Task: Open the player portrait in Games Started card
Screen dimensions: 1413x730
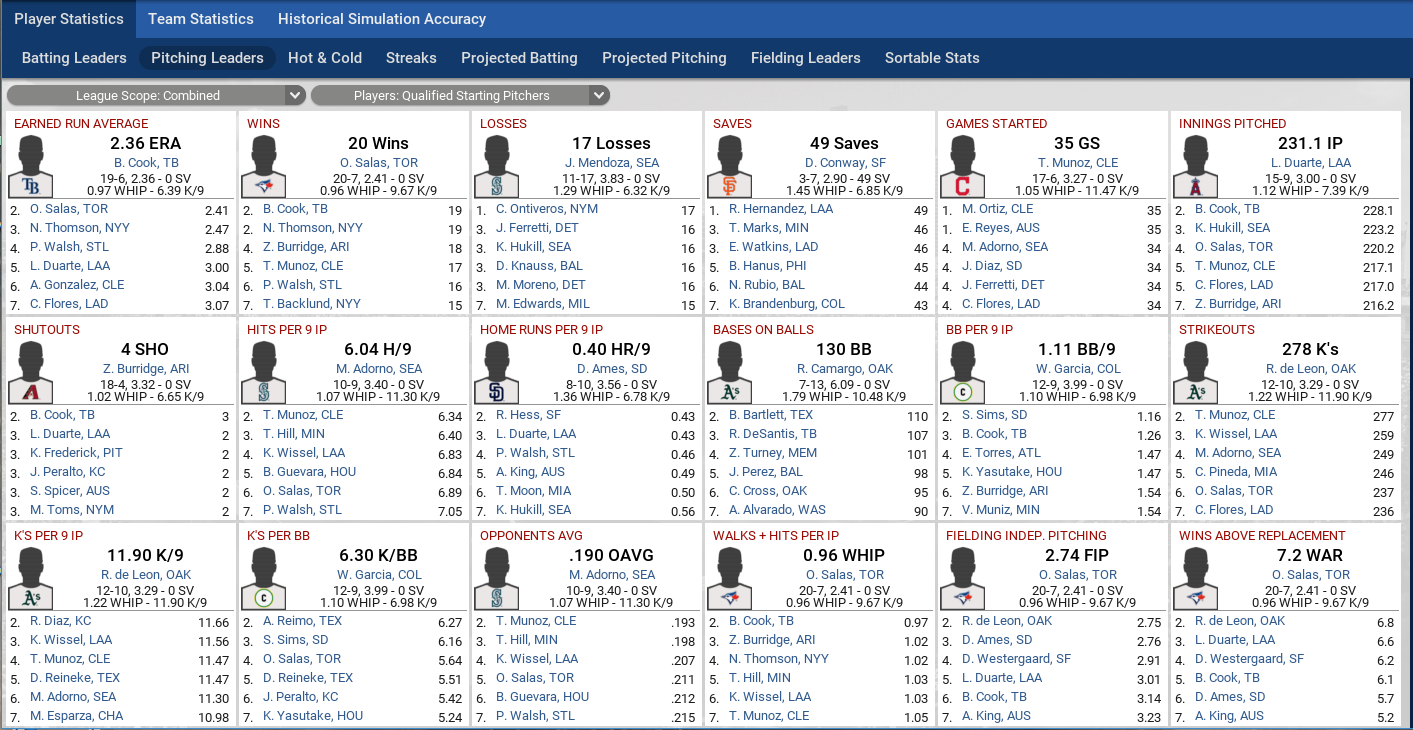Action: tap(963, 166)
